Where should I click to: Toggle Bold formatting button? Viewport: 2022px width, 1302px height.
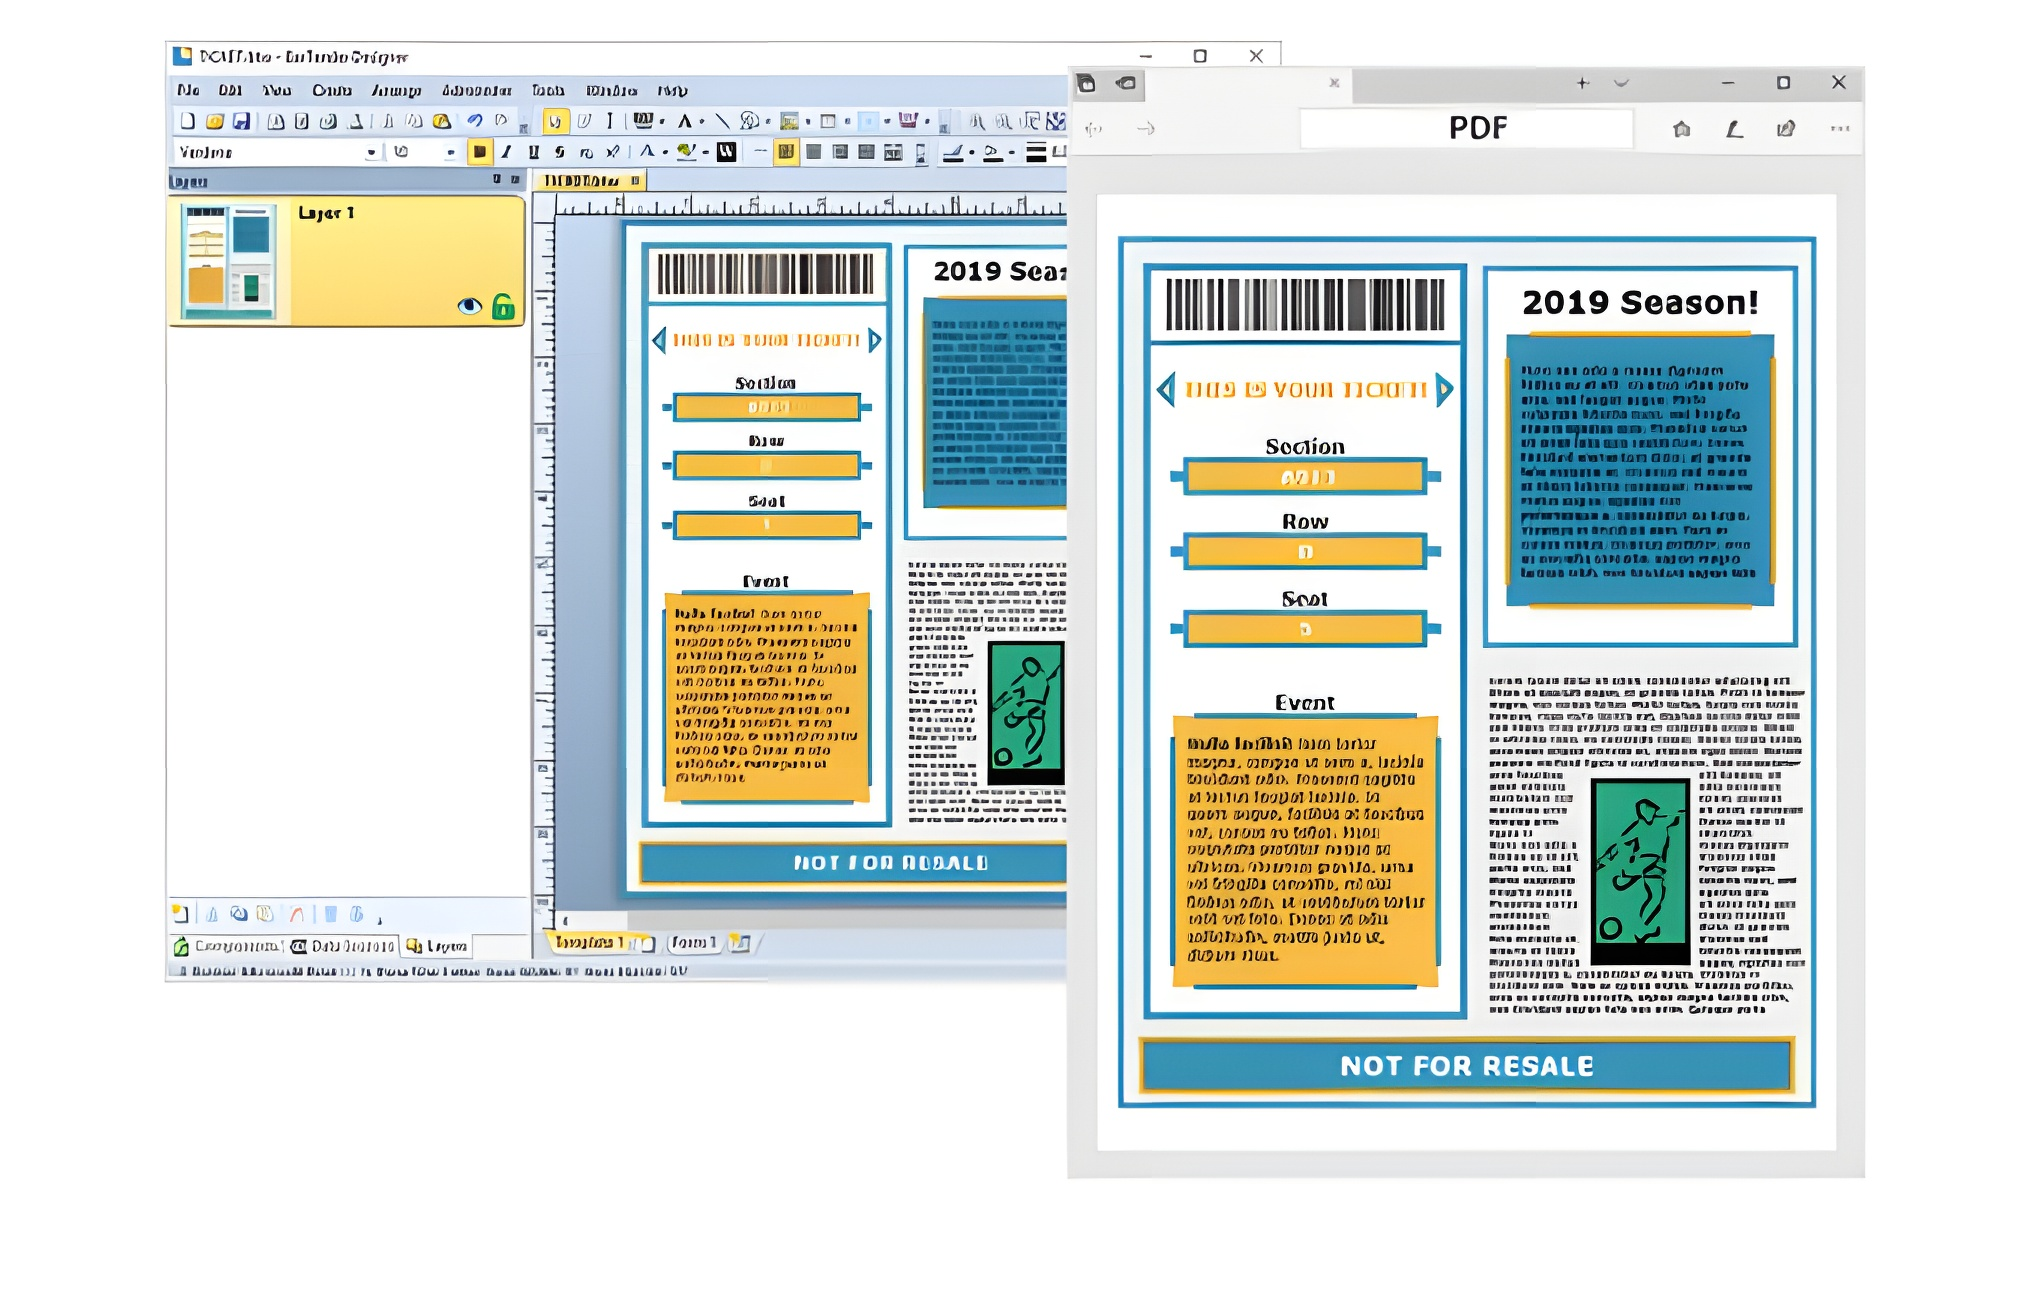[x=480, y=152]
